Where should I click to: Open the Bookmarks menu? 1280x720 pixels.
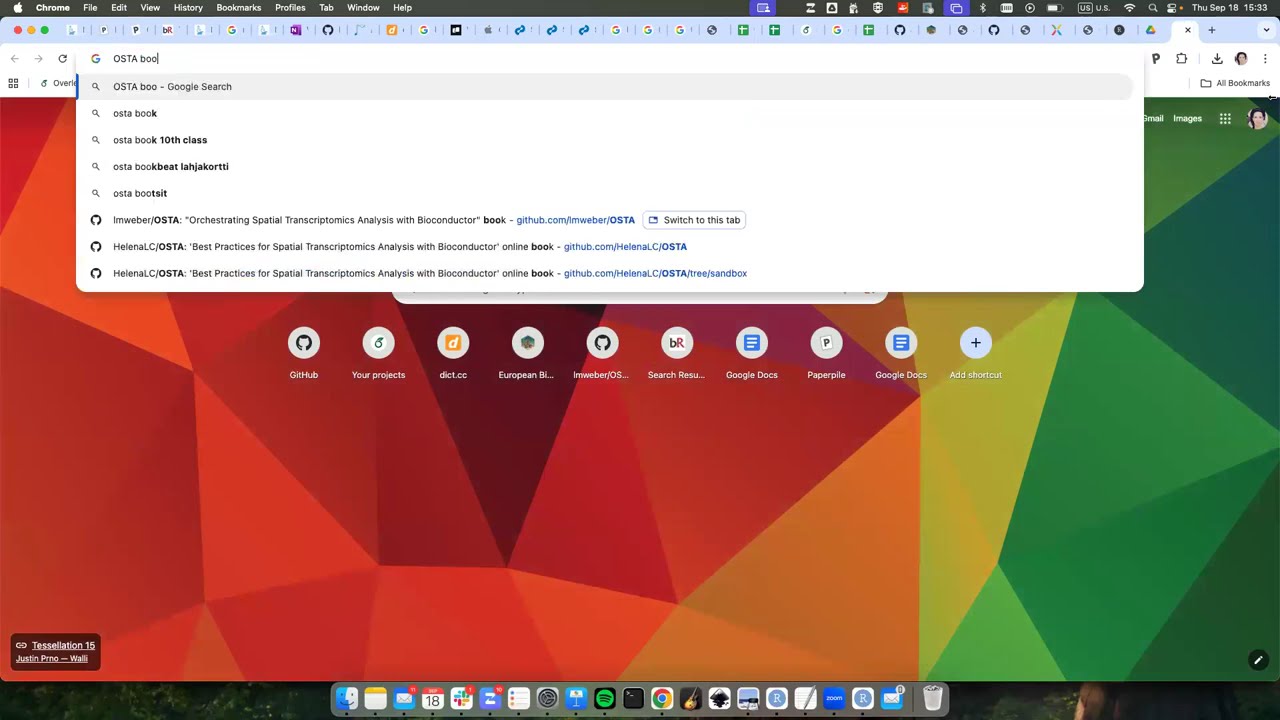click(x=239, y=8)
